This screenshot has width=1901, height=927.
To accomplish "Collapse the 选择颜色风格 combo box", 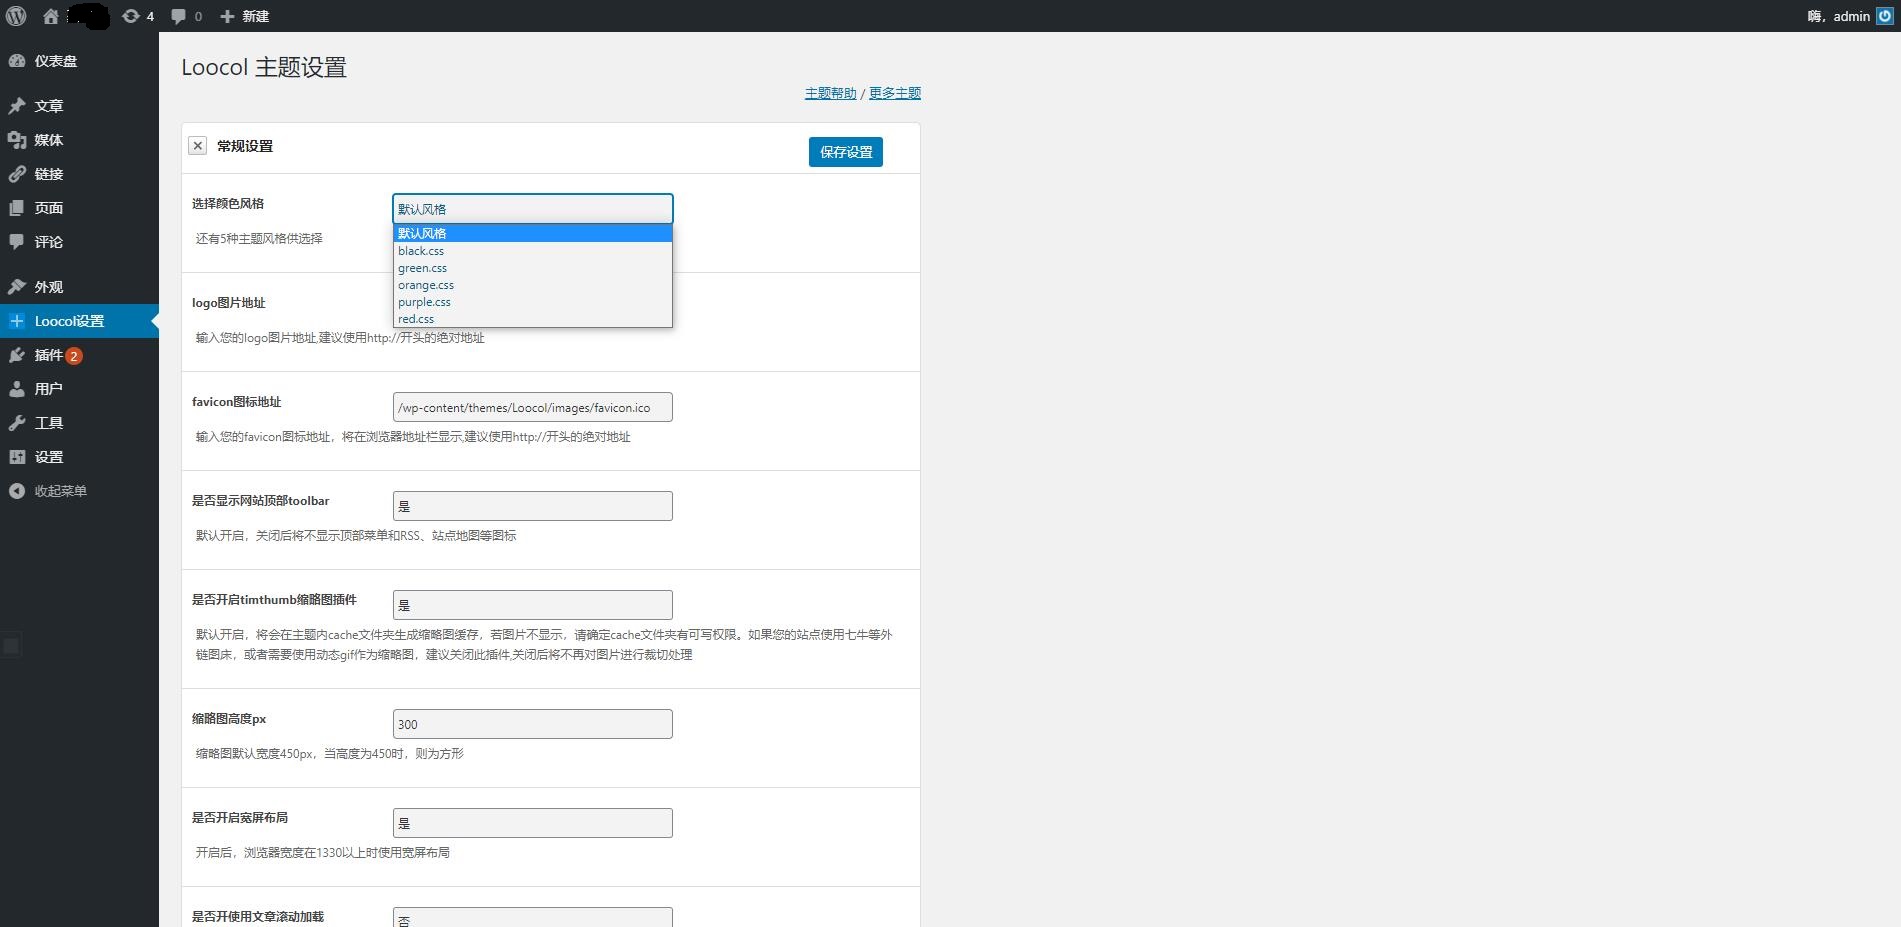I will coord(533,209).
